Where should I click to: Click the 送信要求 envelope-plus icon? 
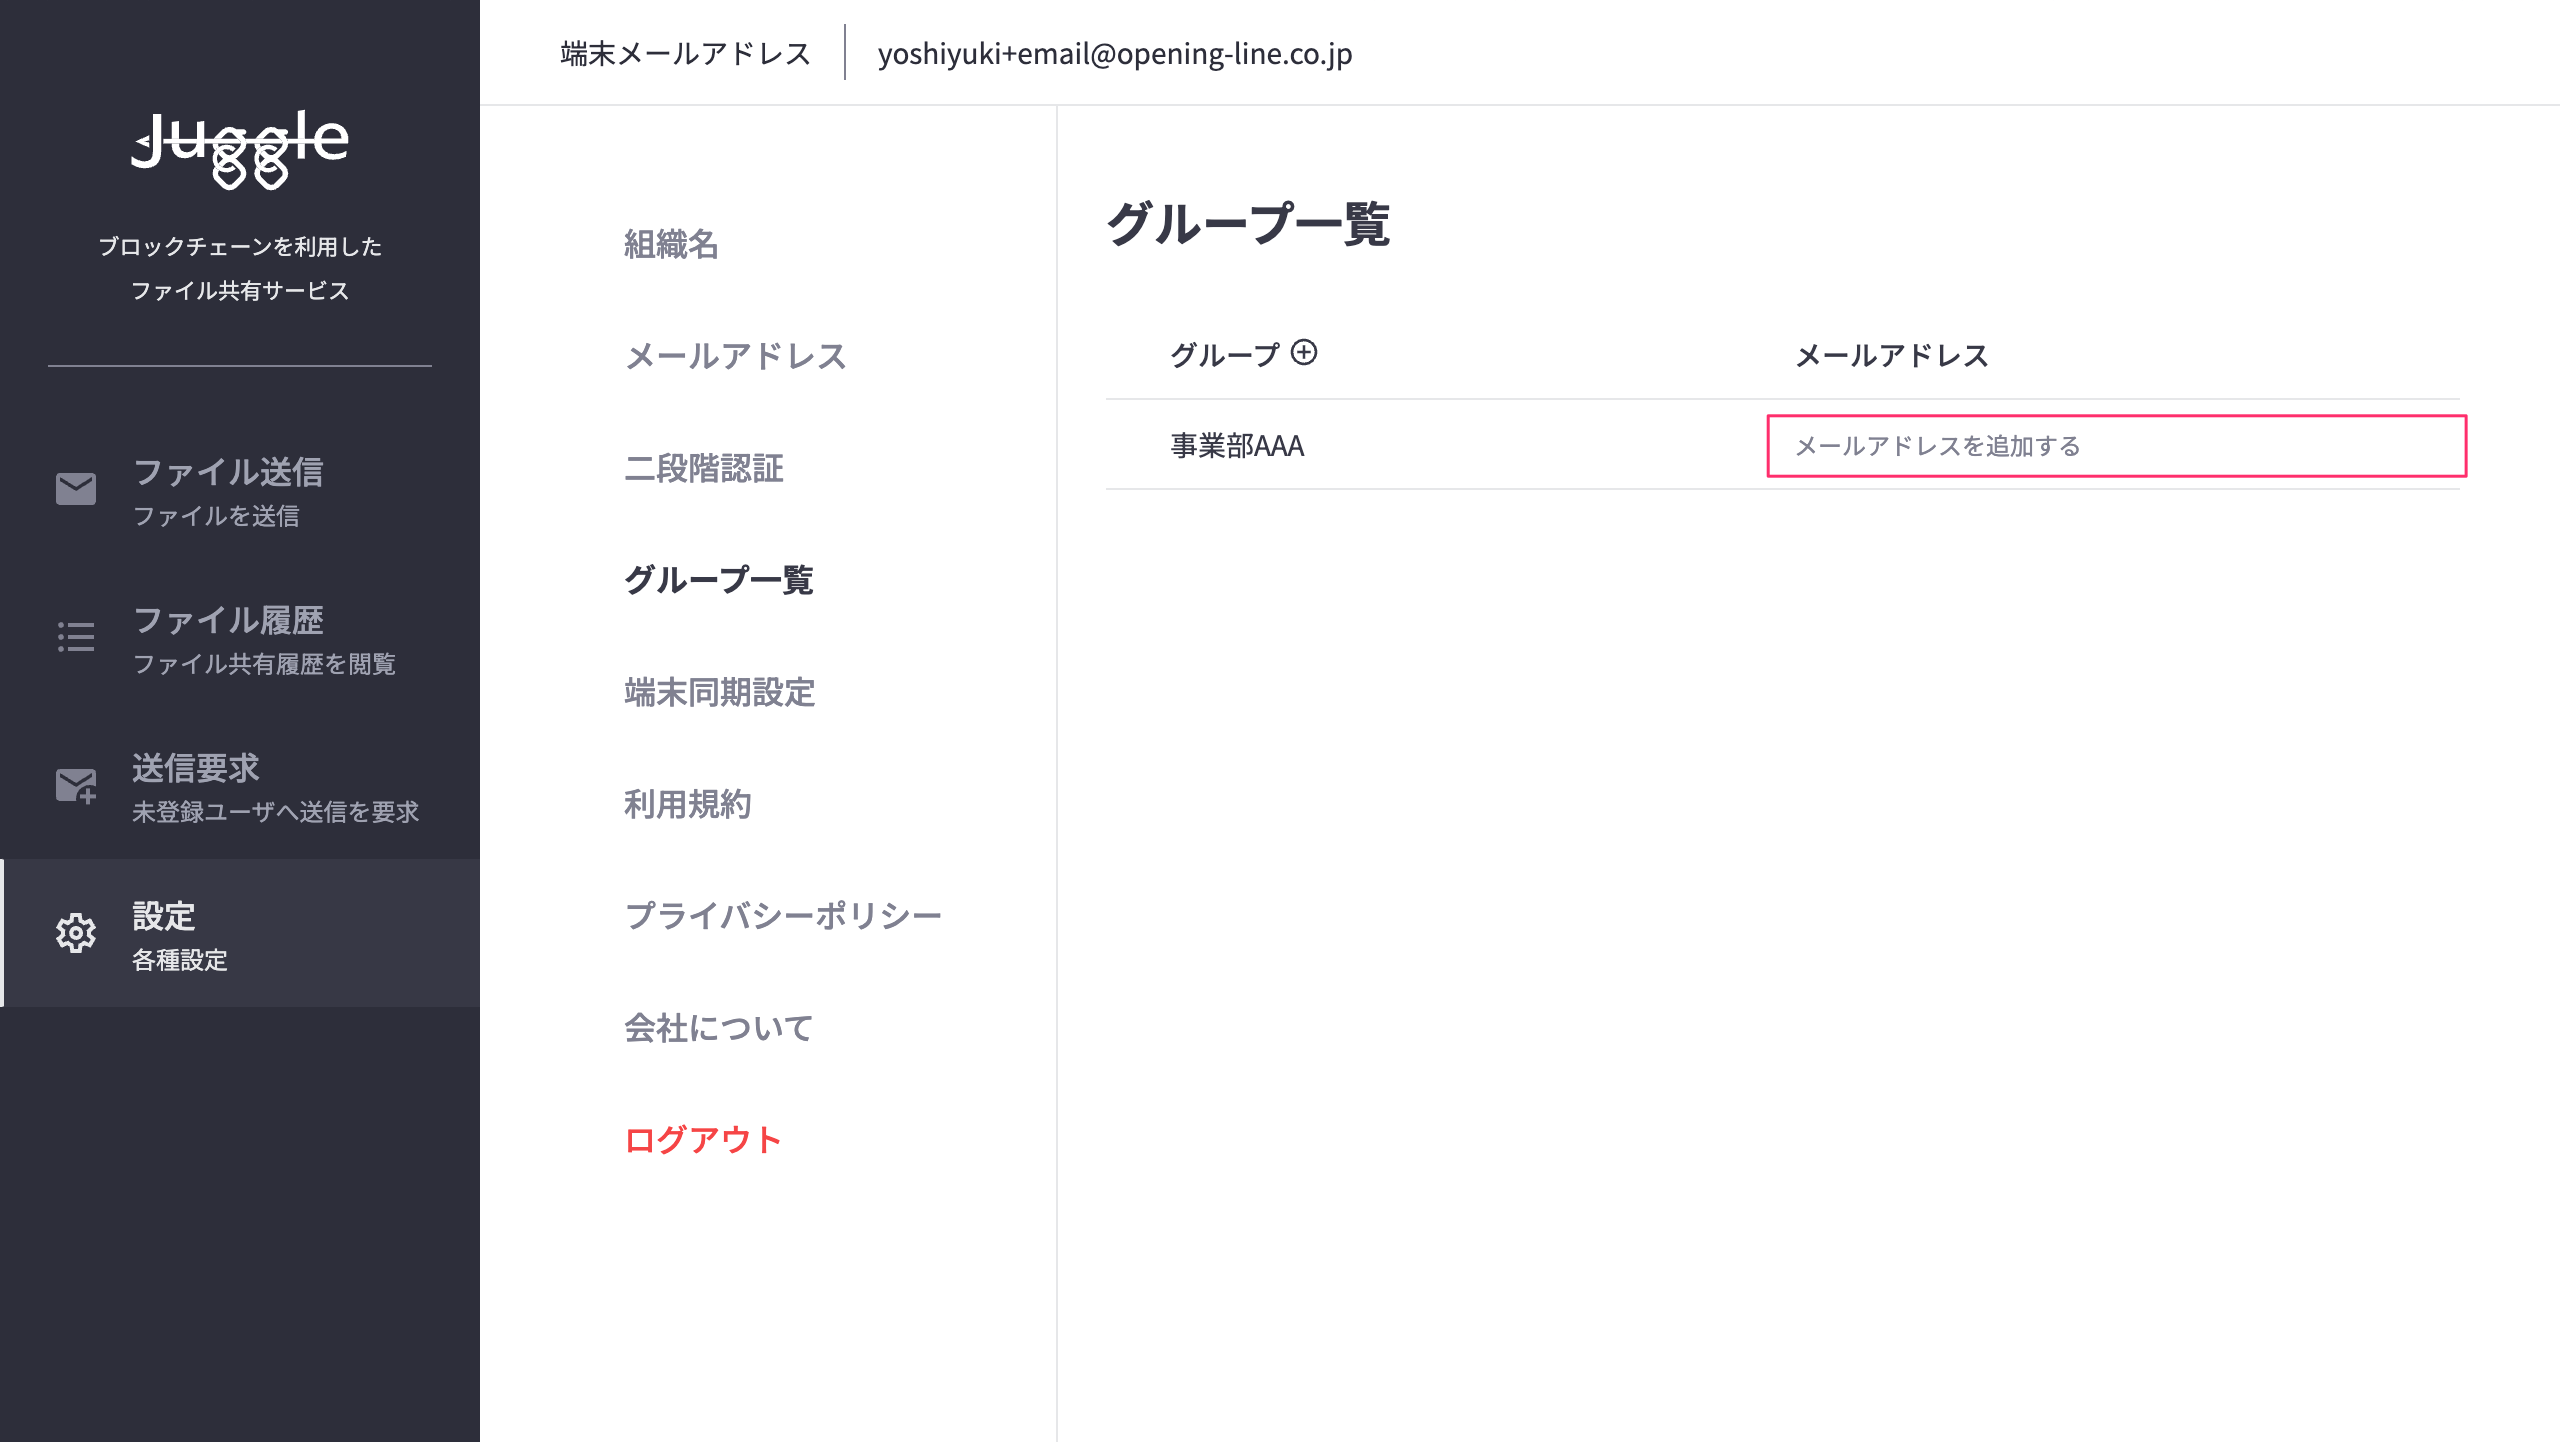pos(76,786)
